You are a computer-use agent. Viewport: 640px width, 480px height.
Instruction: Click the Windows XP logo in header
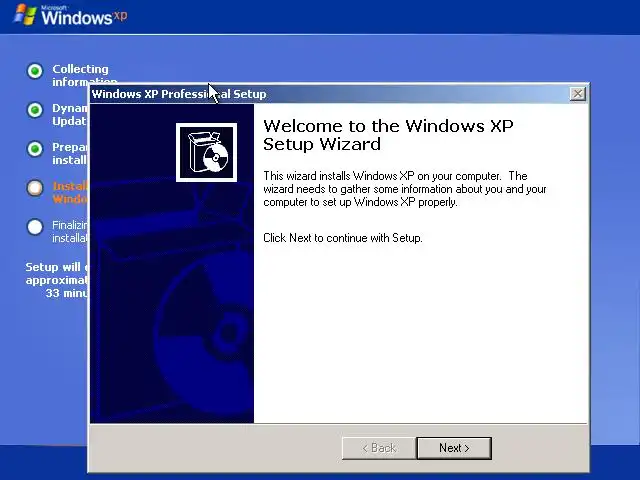click(70, 16)
